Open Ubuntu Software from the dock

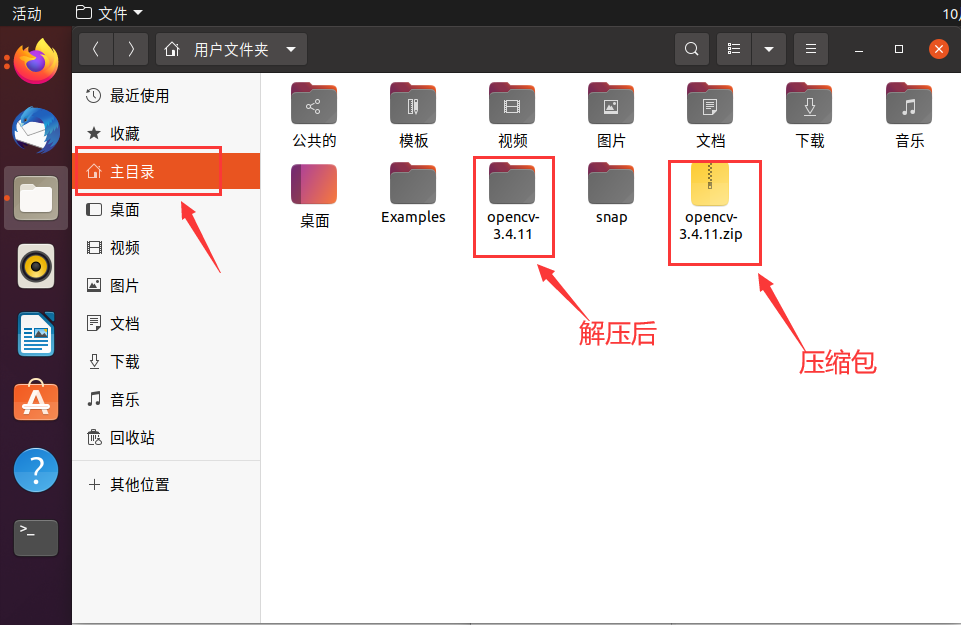tap(35, 400)
